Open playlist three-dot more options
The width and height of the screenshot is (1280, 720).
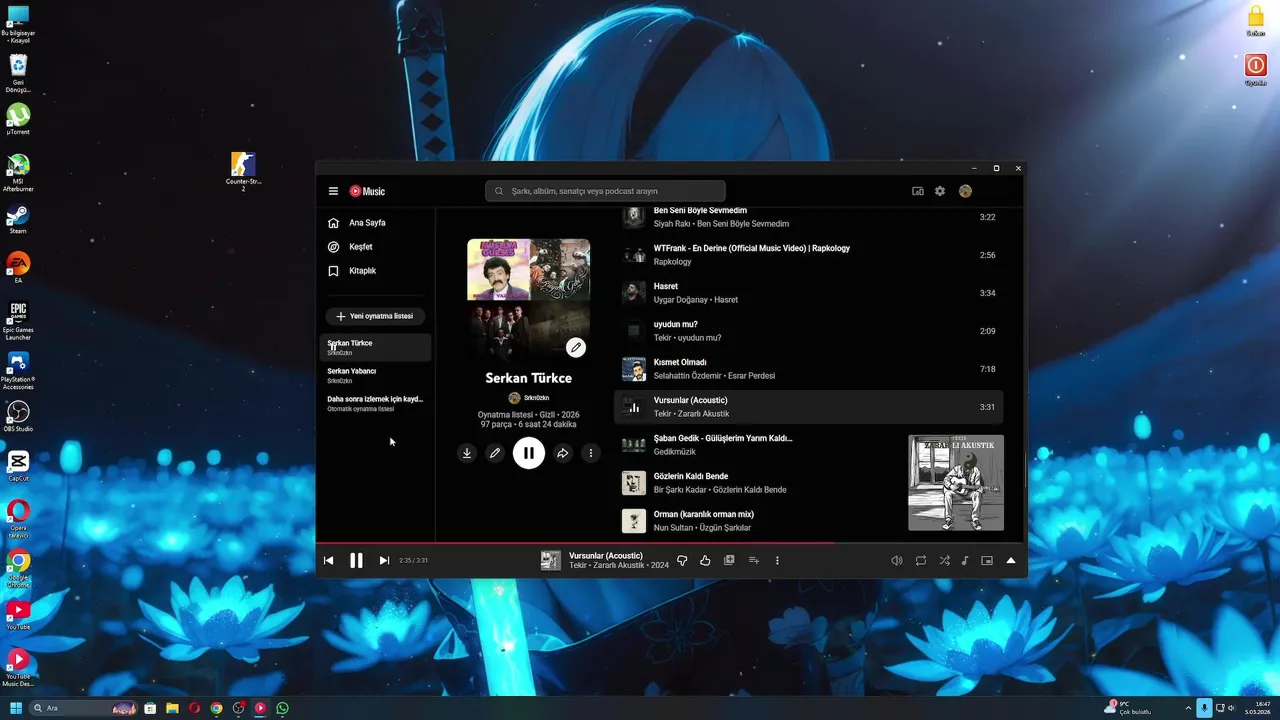pos(591,453)
